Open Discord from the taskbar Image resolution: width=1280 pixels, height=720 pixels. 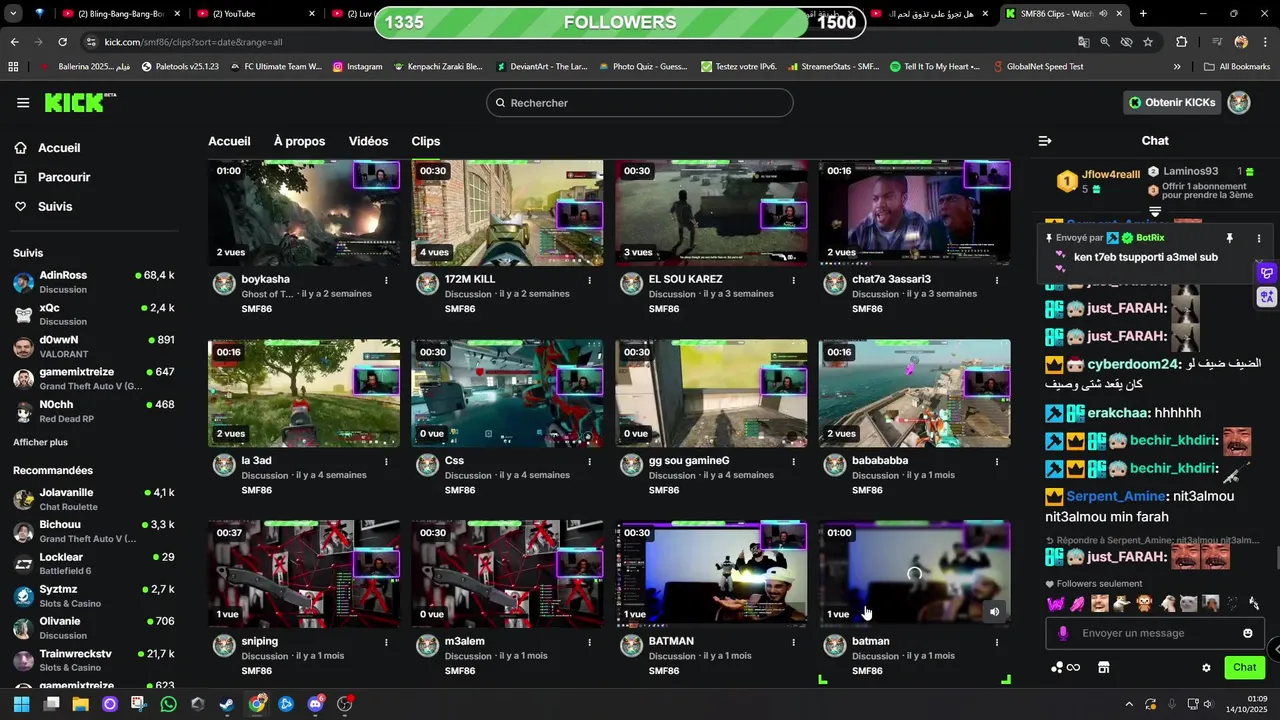316,704
